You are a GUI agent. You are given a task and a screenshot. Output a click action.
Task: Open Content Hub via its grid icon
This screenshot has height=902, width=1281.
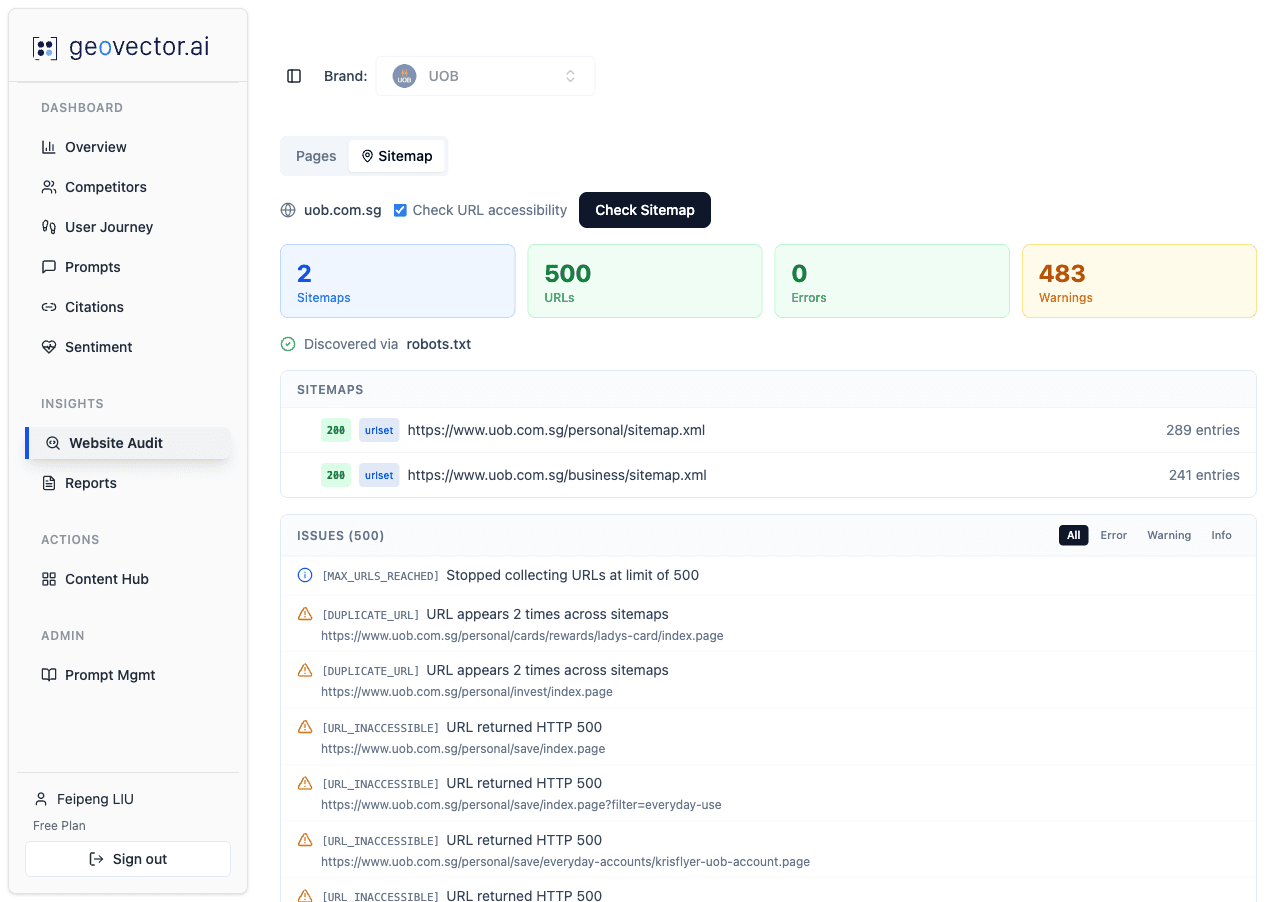tap(49, 579)
